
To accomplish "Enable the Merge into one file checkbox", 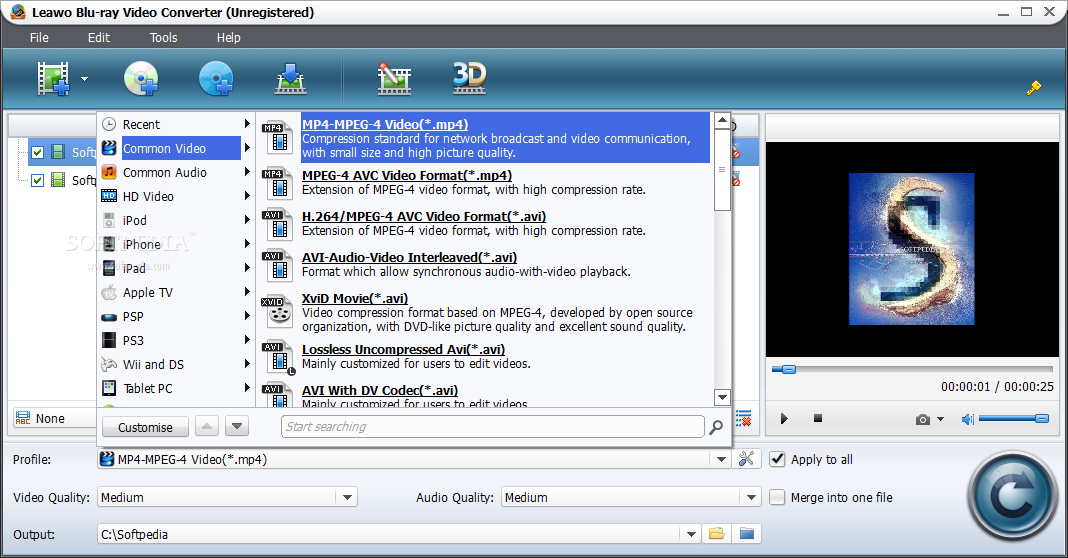I will pyautogui.click(x=776, y=497).
